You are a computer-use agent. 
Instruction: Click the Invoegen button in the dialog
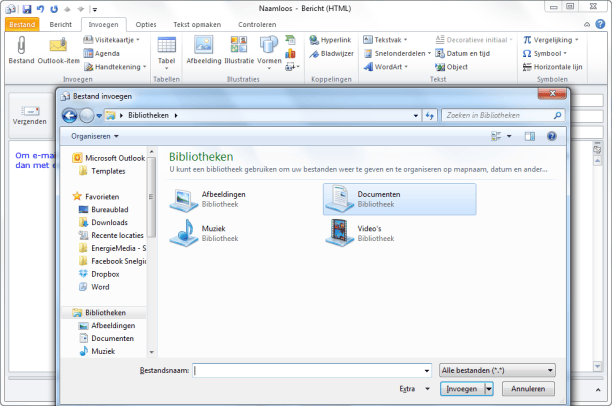pyautogui.click(x=462, y=389)
